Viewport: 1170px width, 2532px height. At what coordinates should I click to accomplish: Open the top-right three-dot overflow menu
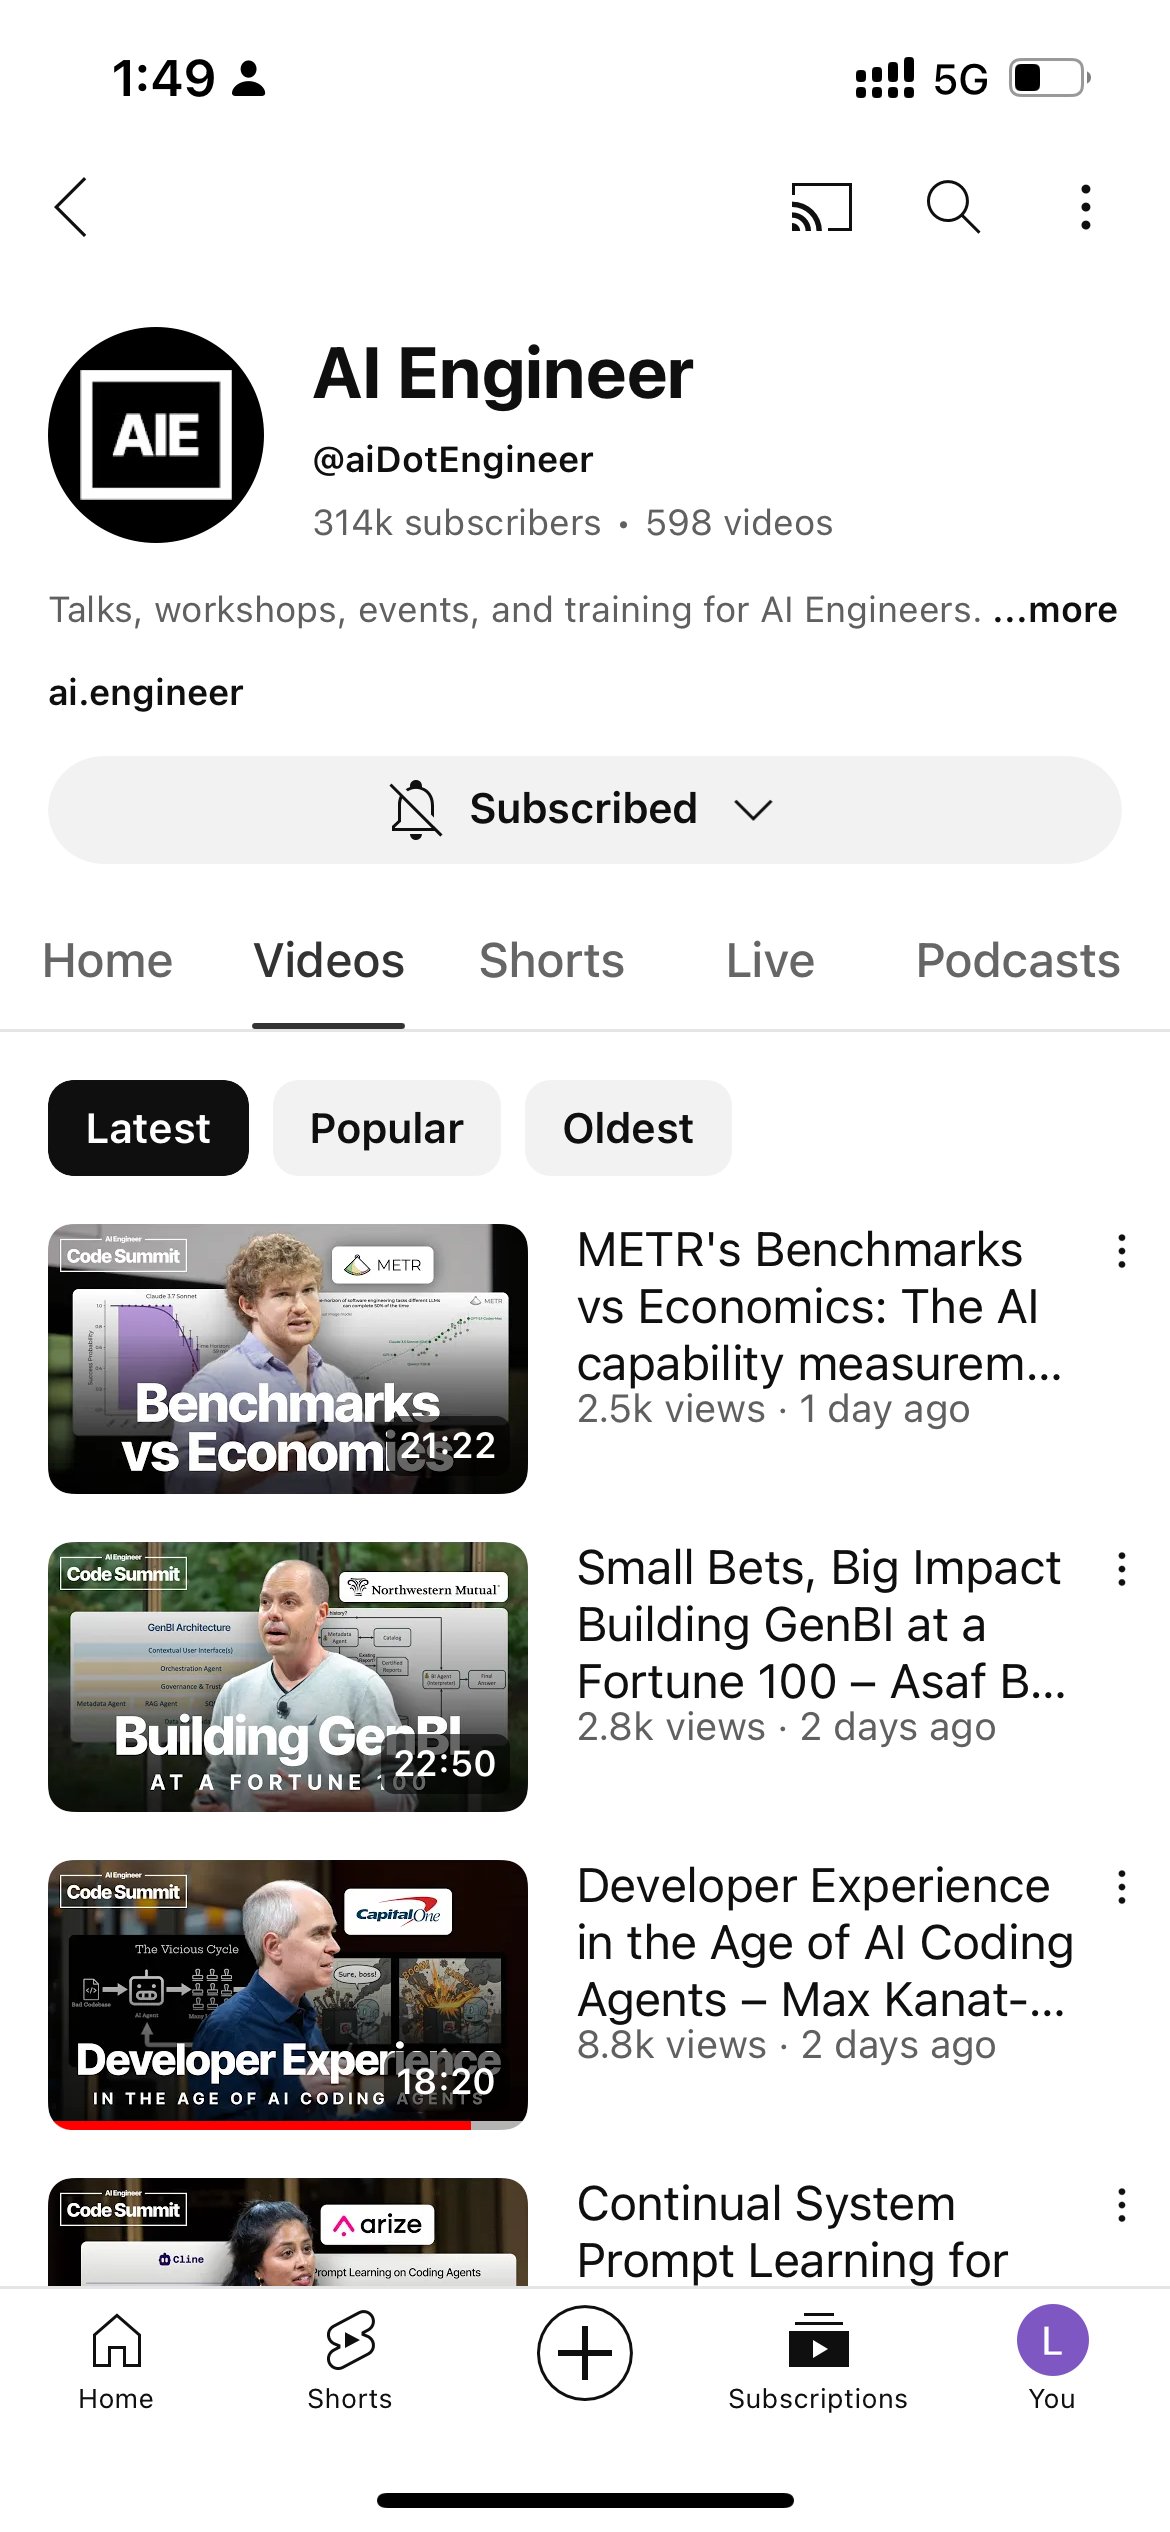pyautogui.click(x=1085, y=207)
